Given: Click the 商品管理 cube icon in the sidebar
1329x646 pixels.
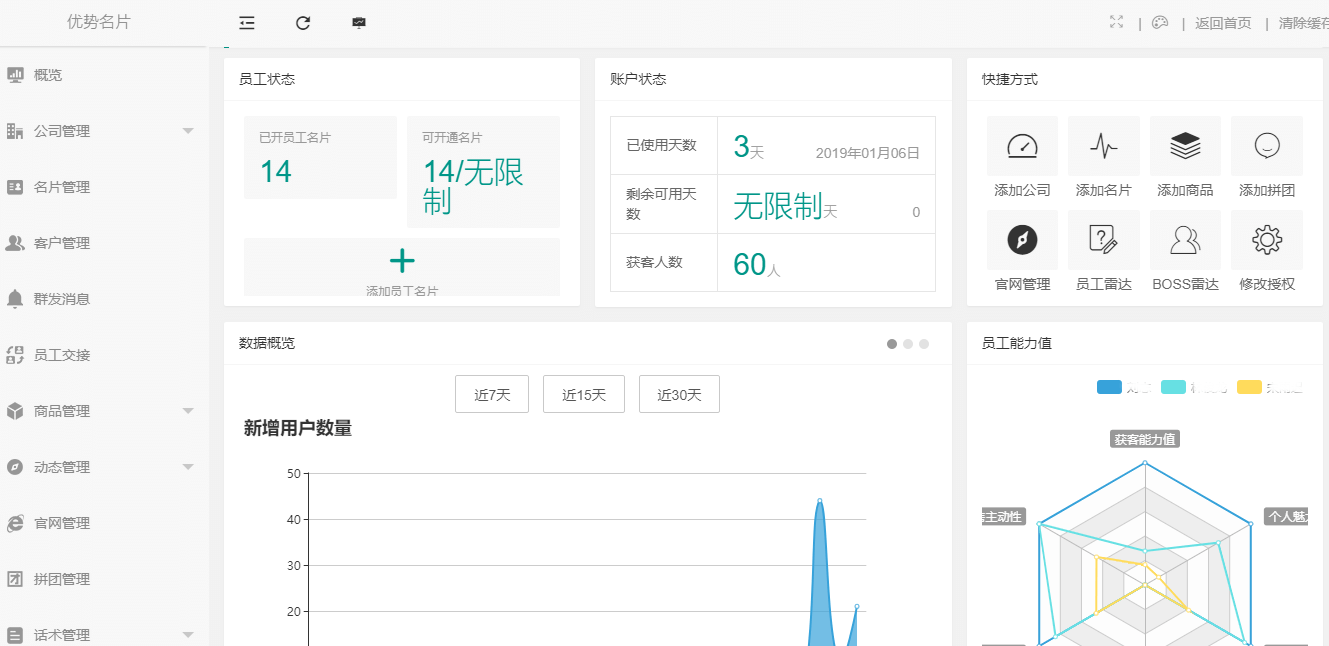Looking at the screenshot, I should (15, 411).
